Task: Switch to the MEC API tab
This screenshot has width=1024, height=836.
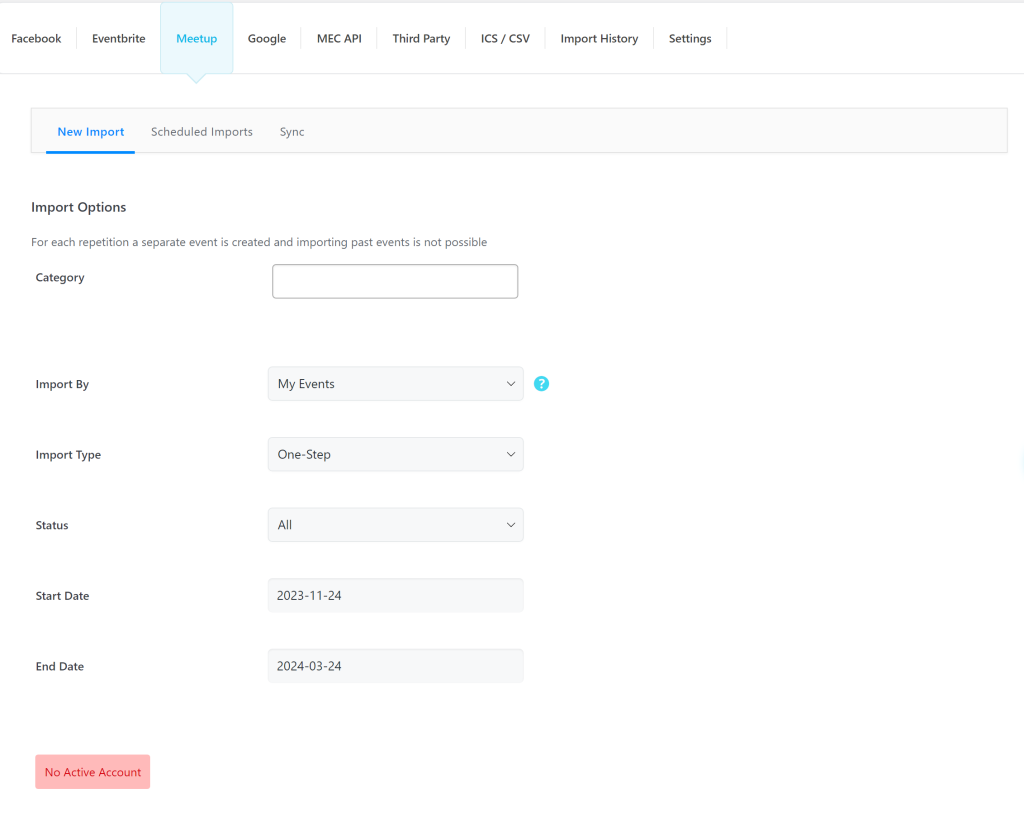Action: (x=338, y=38)
